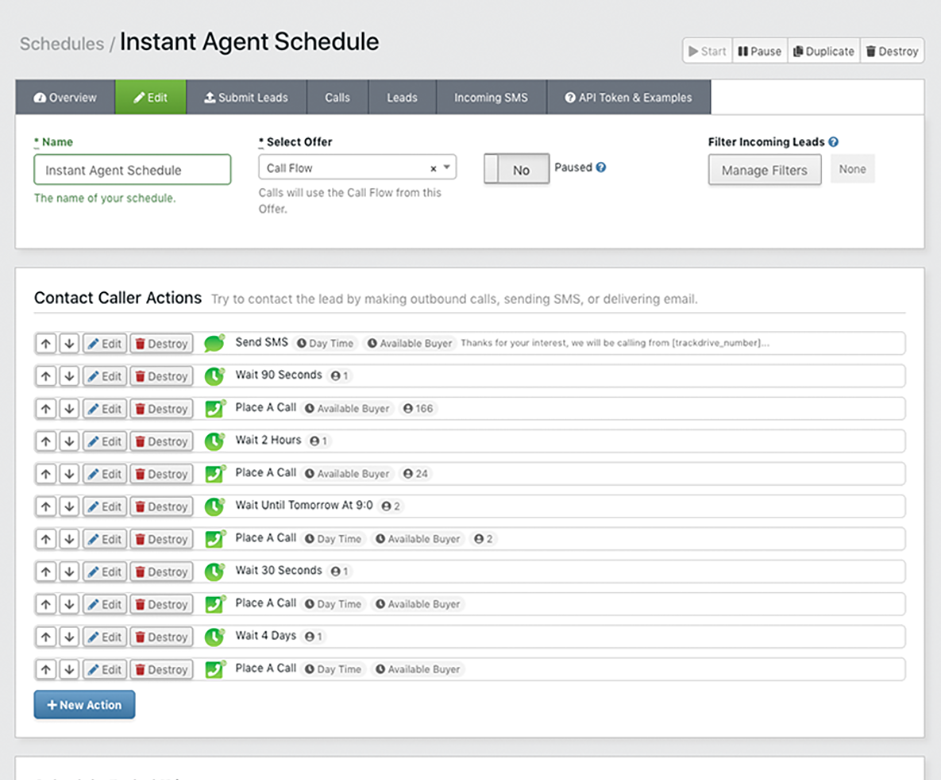941x780 pixels.
Task: Click the green SMS bubble icon
Action: tap(215, 343)
